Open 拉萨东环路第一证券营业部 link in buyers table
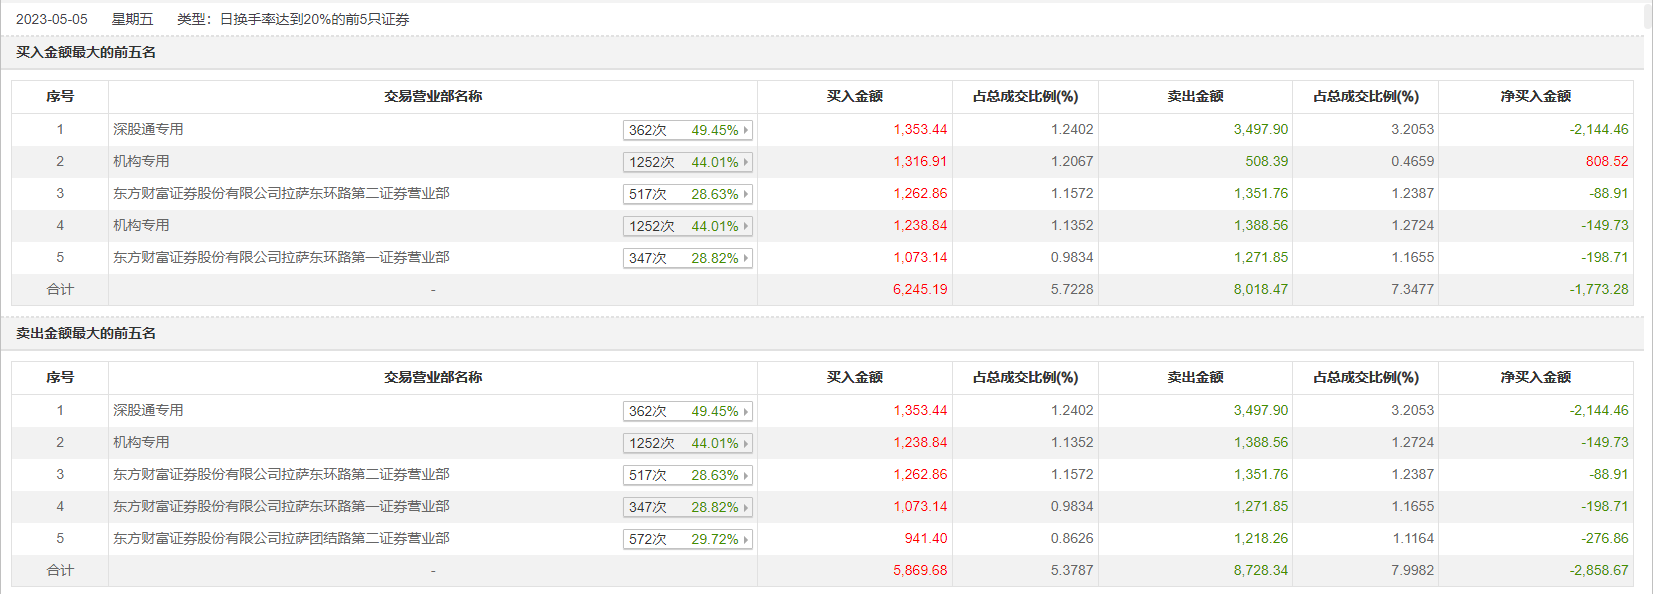 [281, 258]
